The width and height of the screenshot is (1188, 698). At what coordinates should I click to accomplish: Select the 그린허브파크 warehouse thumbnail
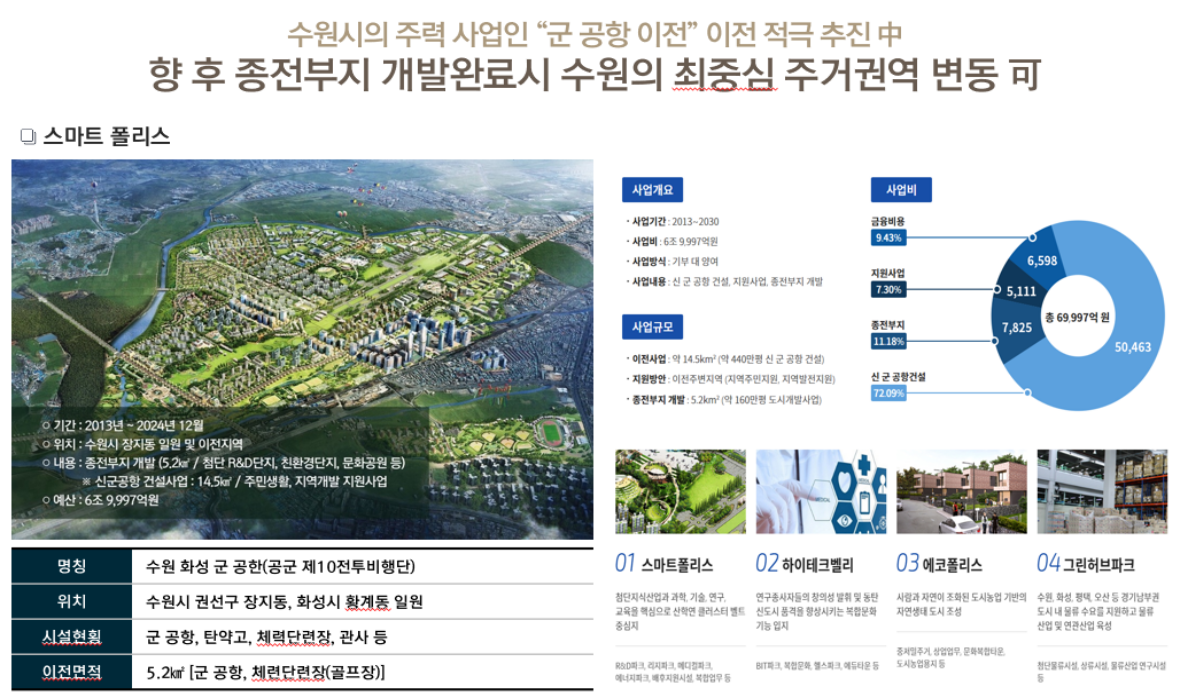(1102, 491)
